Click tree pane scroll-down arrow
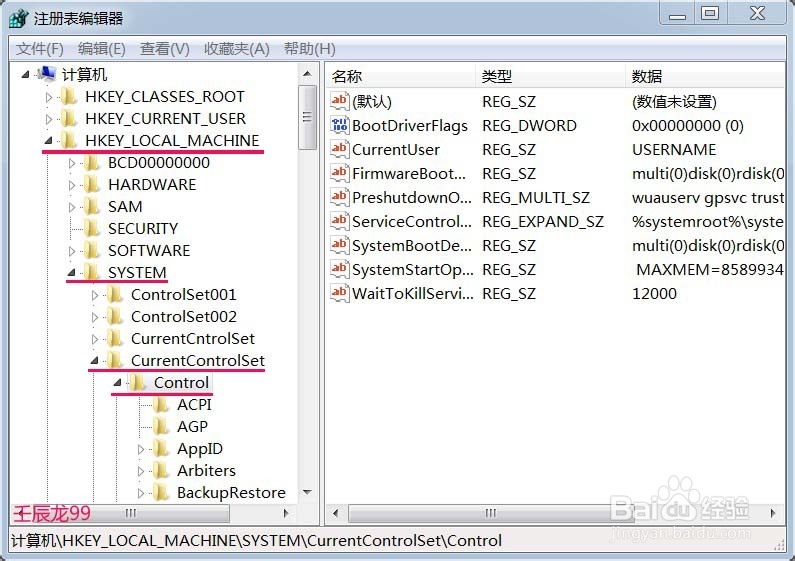Image resolution: width=795 pixels, height=561 pixels. tap(307, 492)
